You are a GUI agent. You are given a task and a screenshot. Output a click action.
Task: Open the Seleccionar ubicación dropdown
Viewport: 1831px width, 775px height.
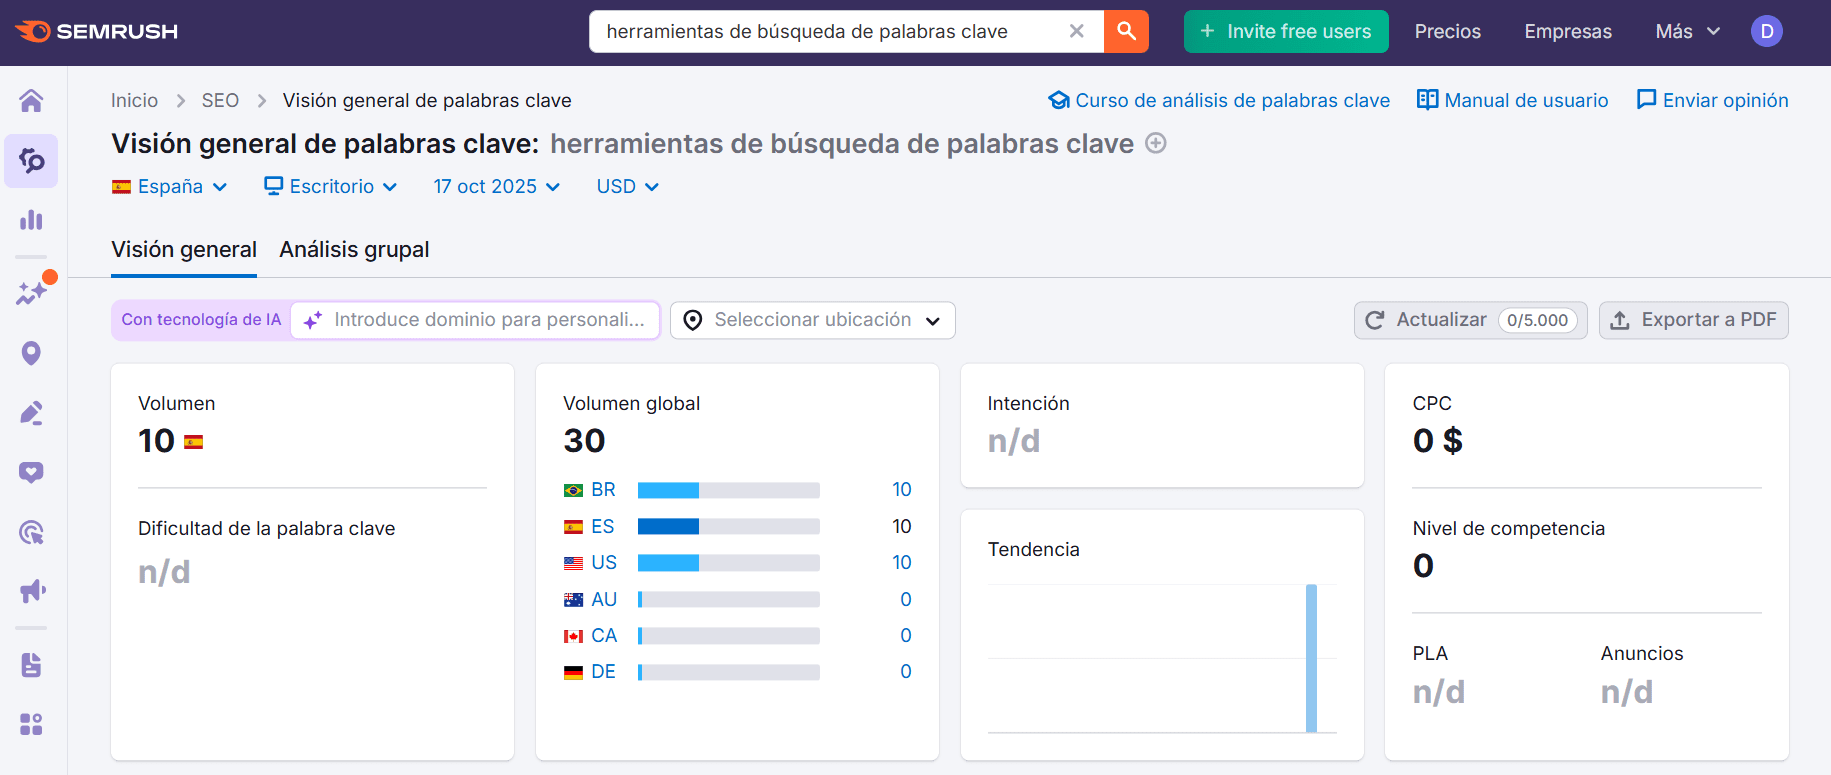click(x=812, y=320)
